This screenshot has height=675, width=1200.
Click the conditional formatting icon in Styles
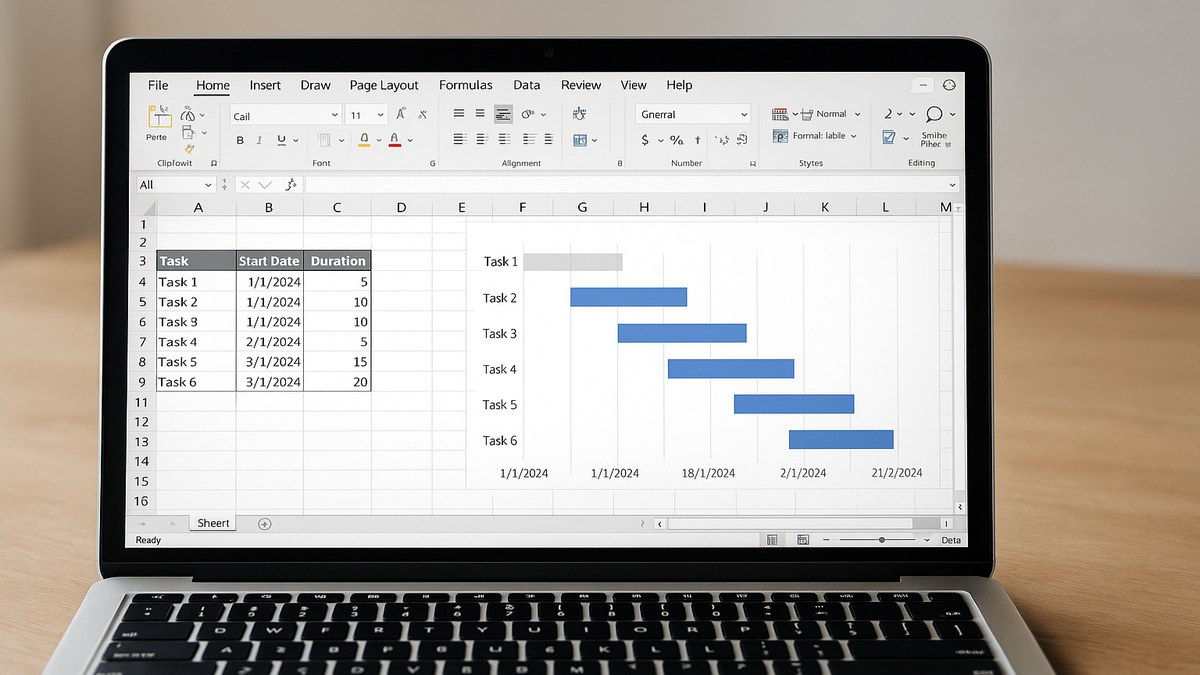[x=779, y=114]
